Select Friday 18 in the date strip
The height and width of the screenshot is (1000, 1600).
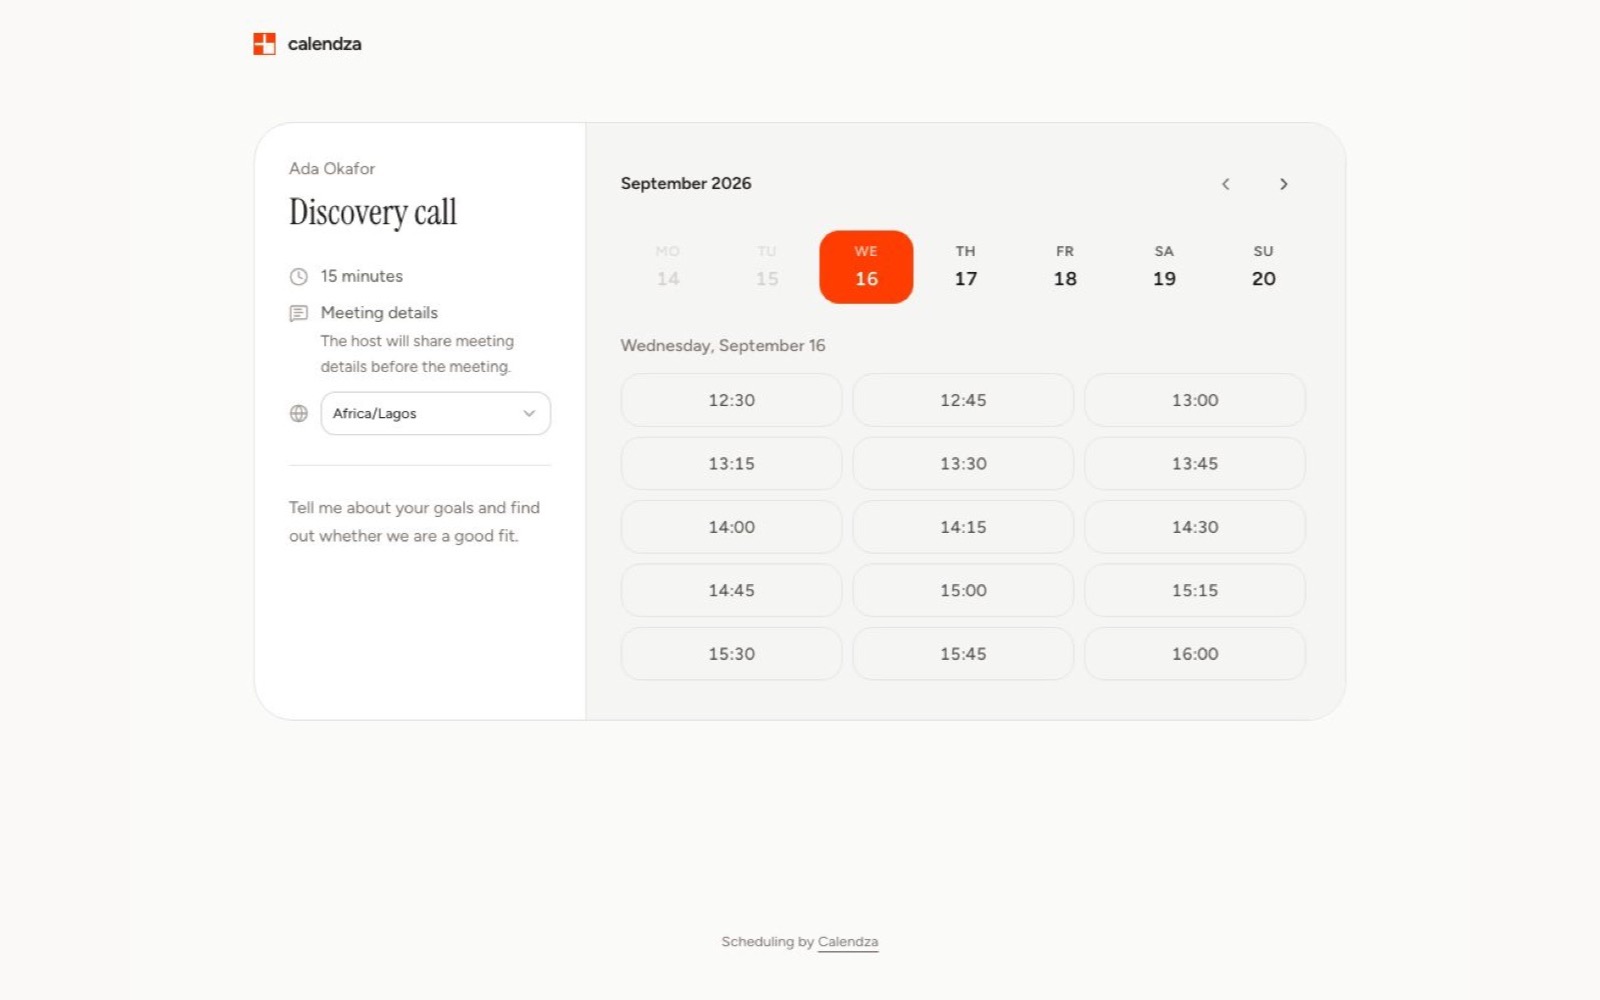point(1065,267)
